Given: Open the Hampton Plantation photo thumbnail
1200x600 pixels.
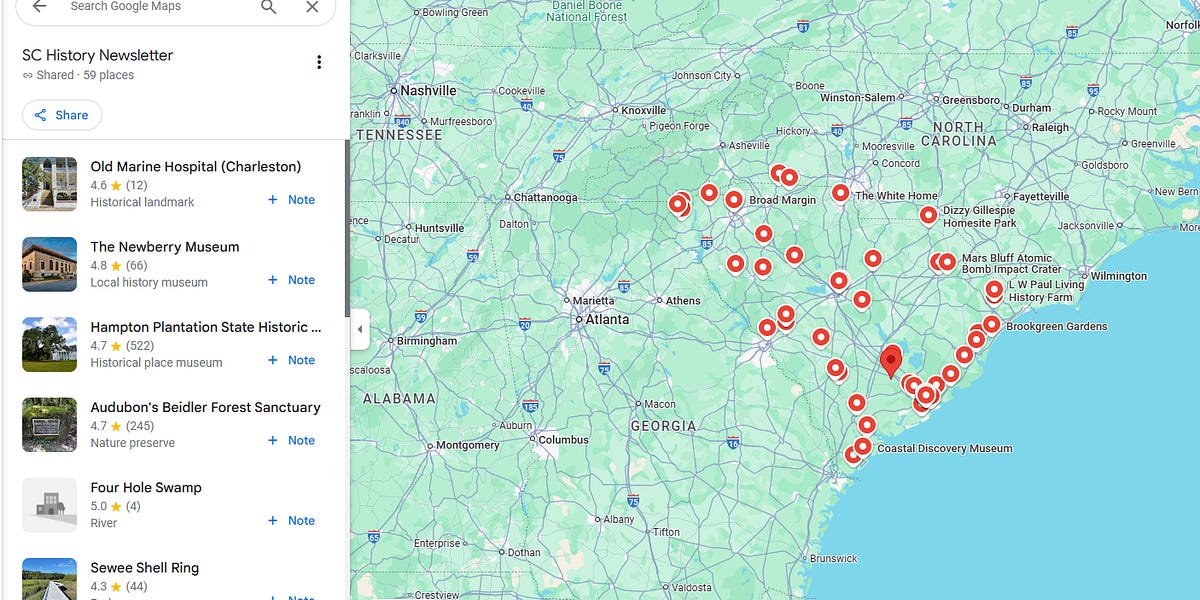Looking at the screenshot, I should pos(49,345).
